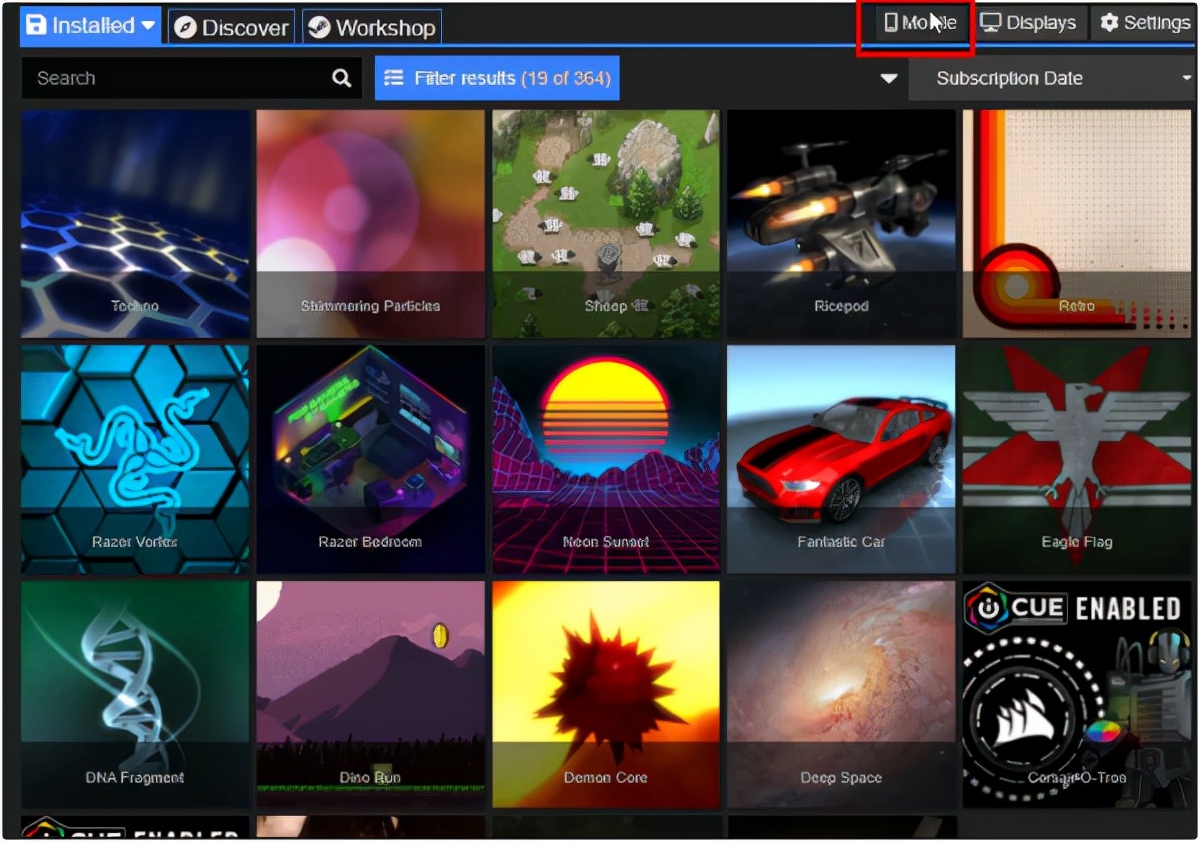Select the Demon Core wallpaper

606,695
